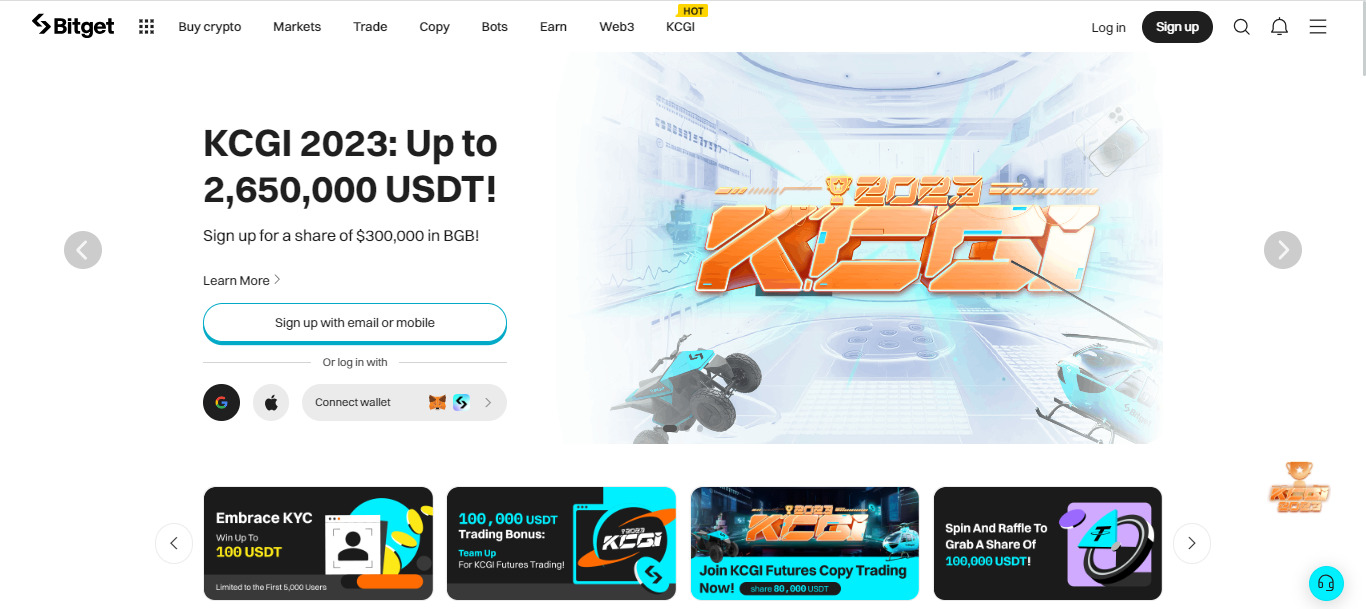Click the Sign up button
1366x609 pixels.
pyautogui.click(x=1177, y=27)
